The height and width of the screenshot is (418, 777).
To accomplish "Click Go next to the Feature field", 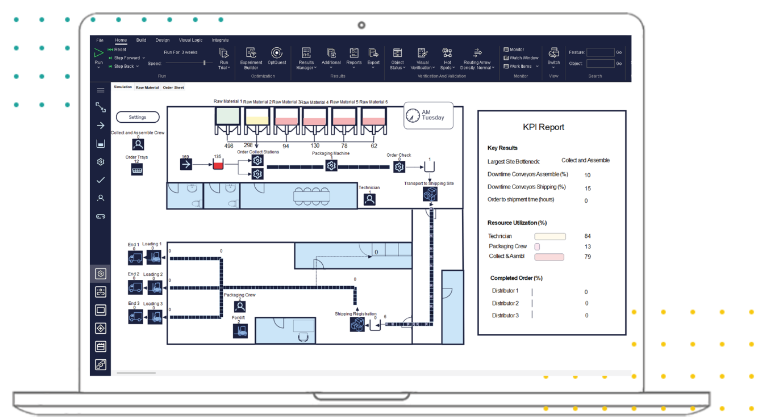I will pyautogui.click(x=619, y=52).
